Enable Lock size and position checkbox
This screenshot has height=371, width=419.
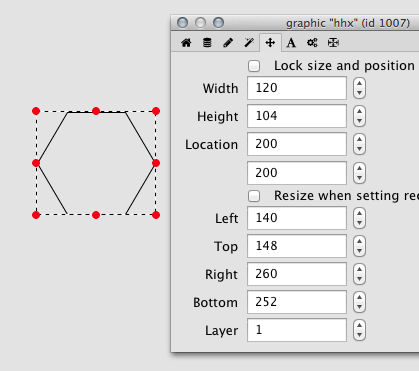click(x=254, y=66)
